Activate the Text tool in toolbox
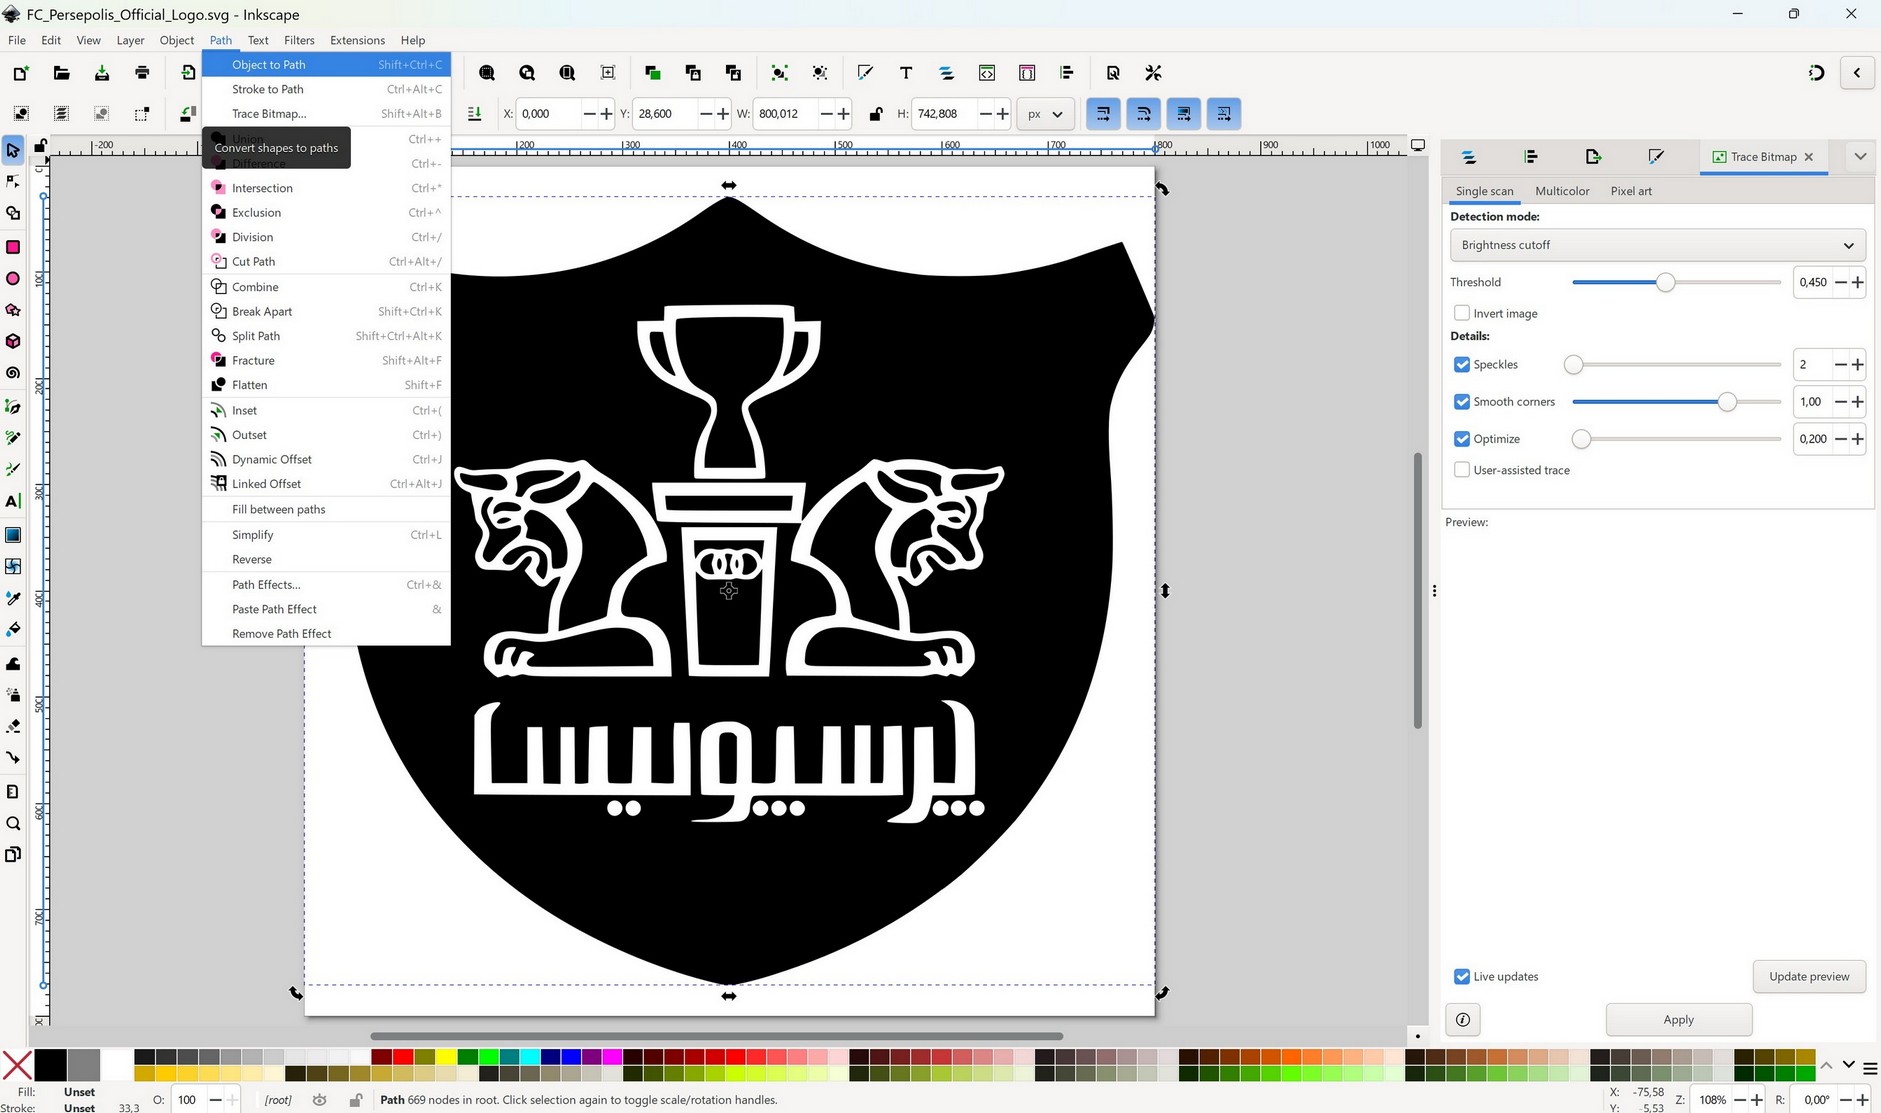Screen dimensions: 1881x1113 13,501
